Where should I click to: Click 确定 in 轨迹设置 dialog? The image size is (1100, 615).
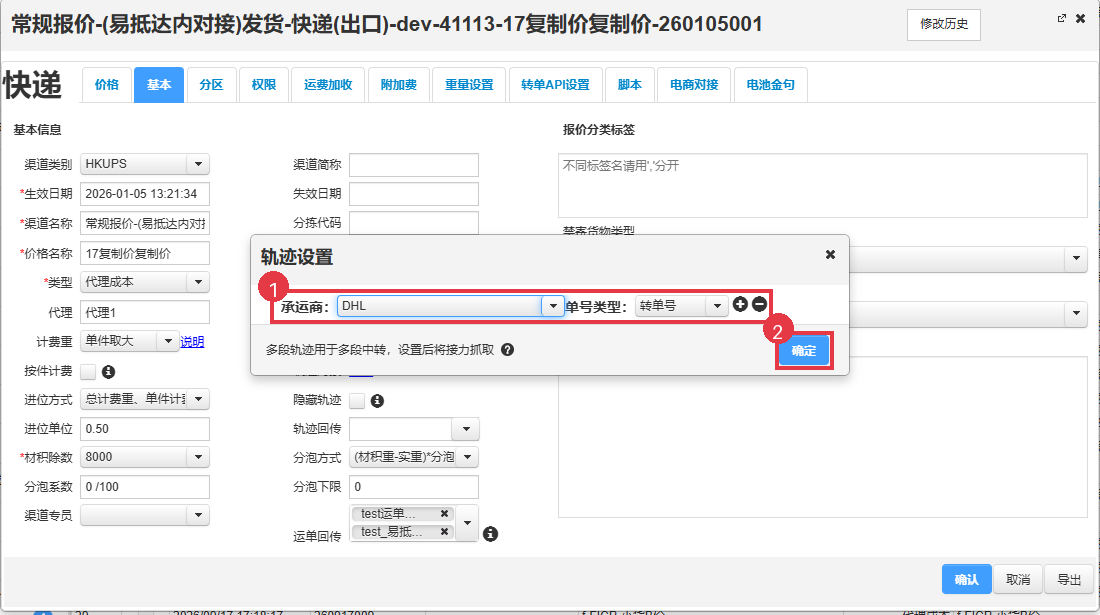tap(804, 351)
